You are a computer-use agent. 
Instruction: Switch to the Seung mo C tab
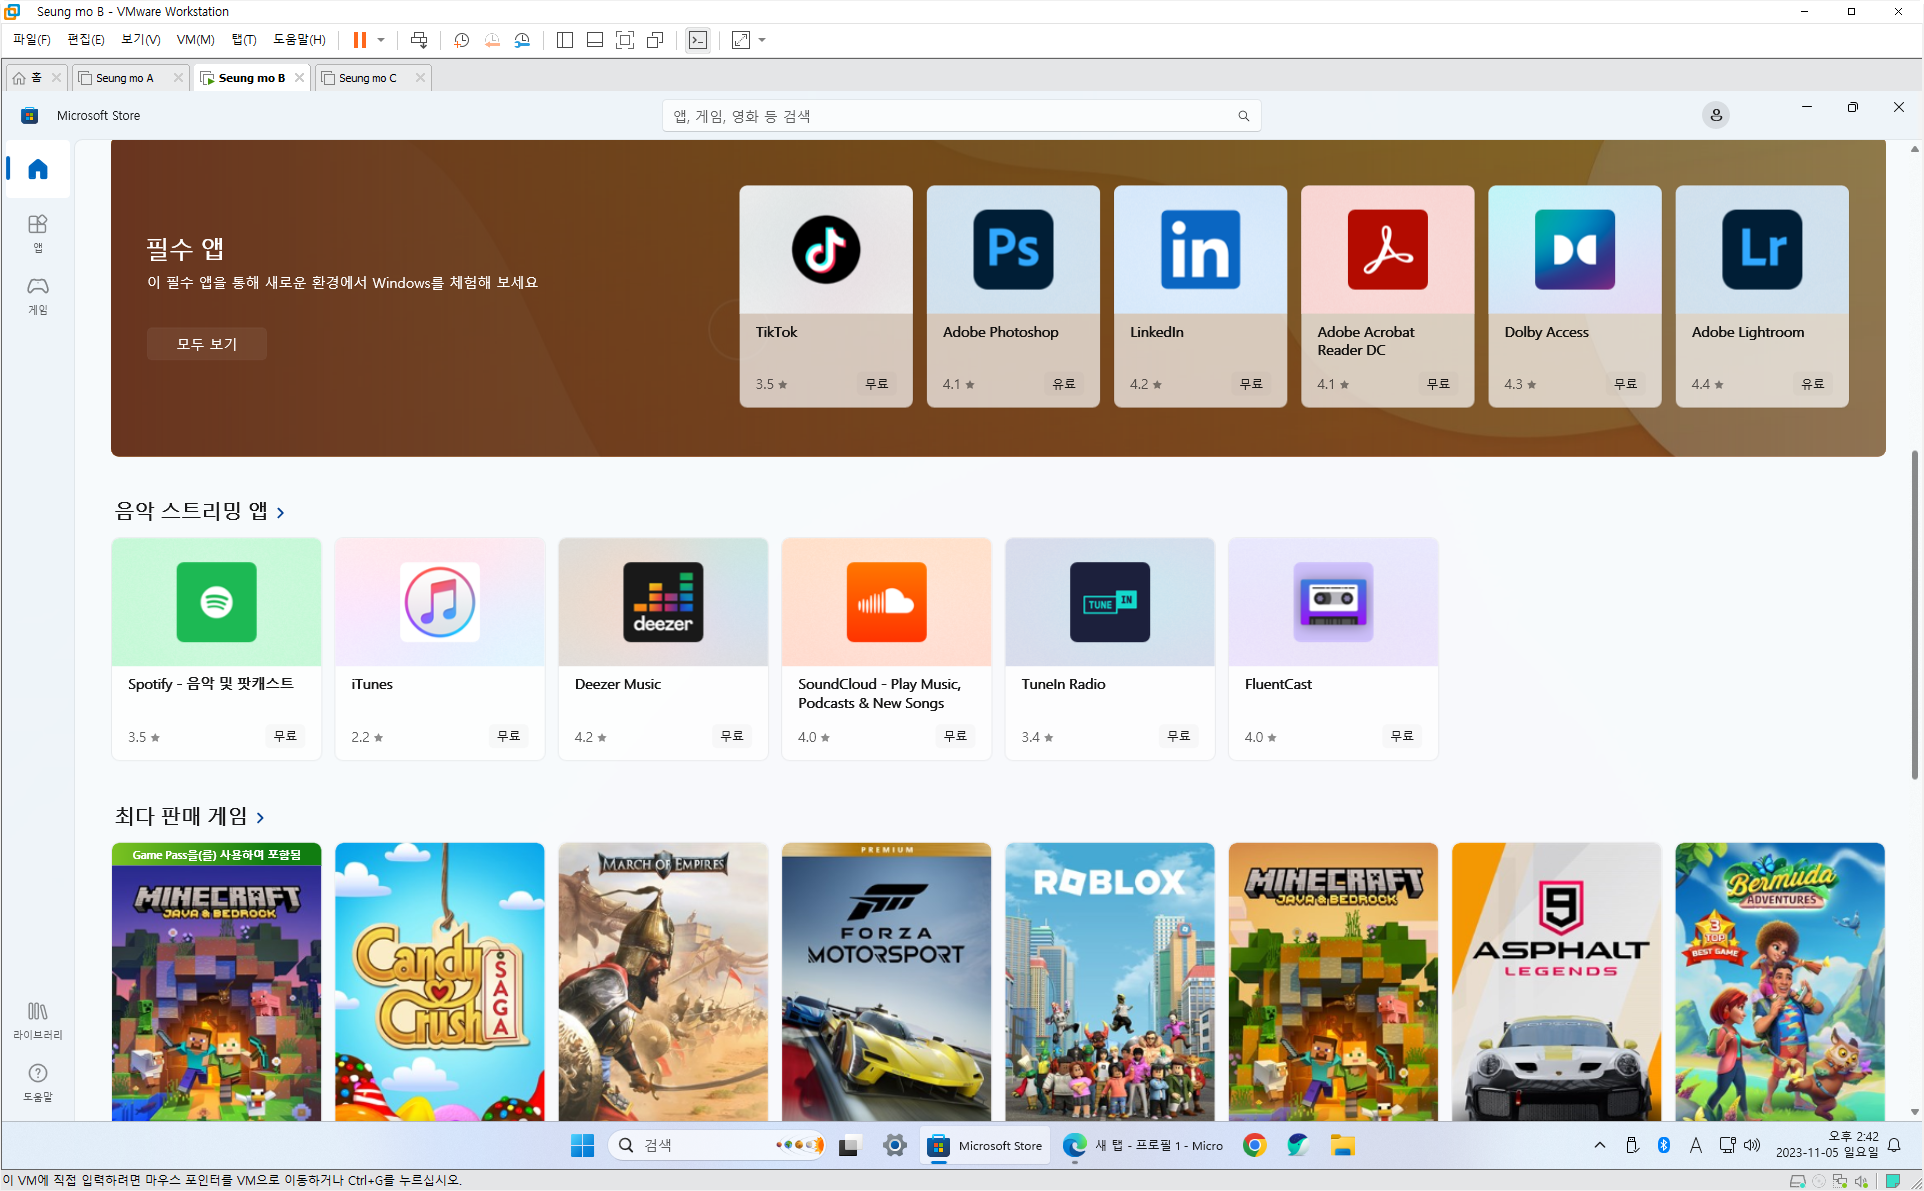coord(367,78)
